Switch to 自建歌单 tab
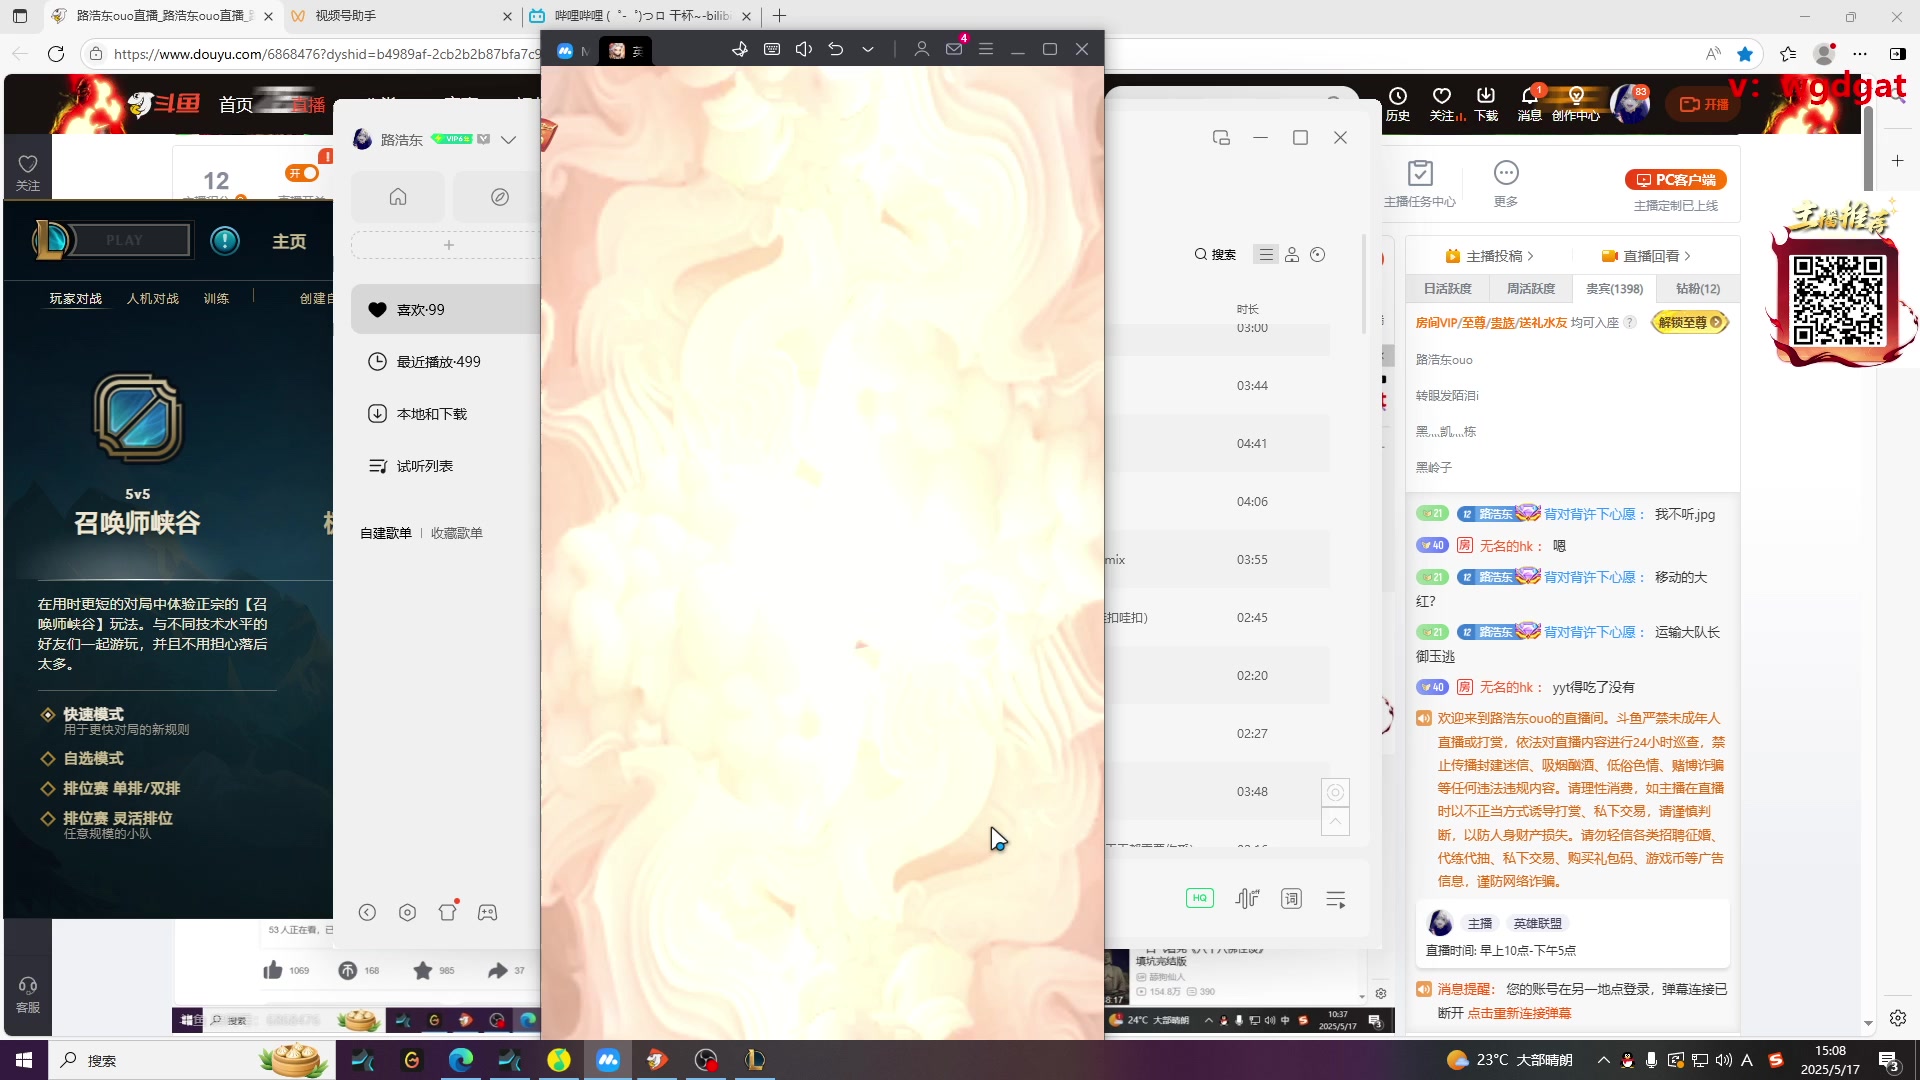Viewport: 1920px width, 1080px height. click(x=386, y=533)
